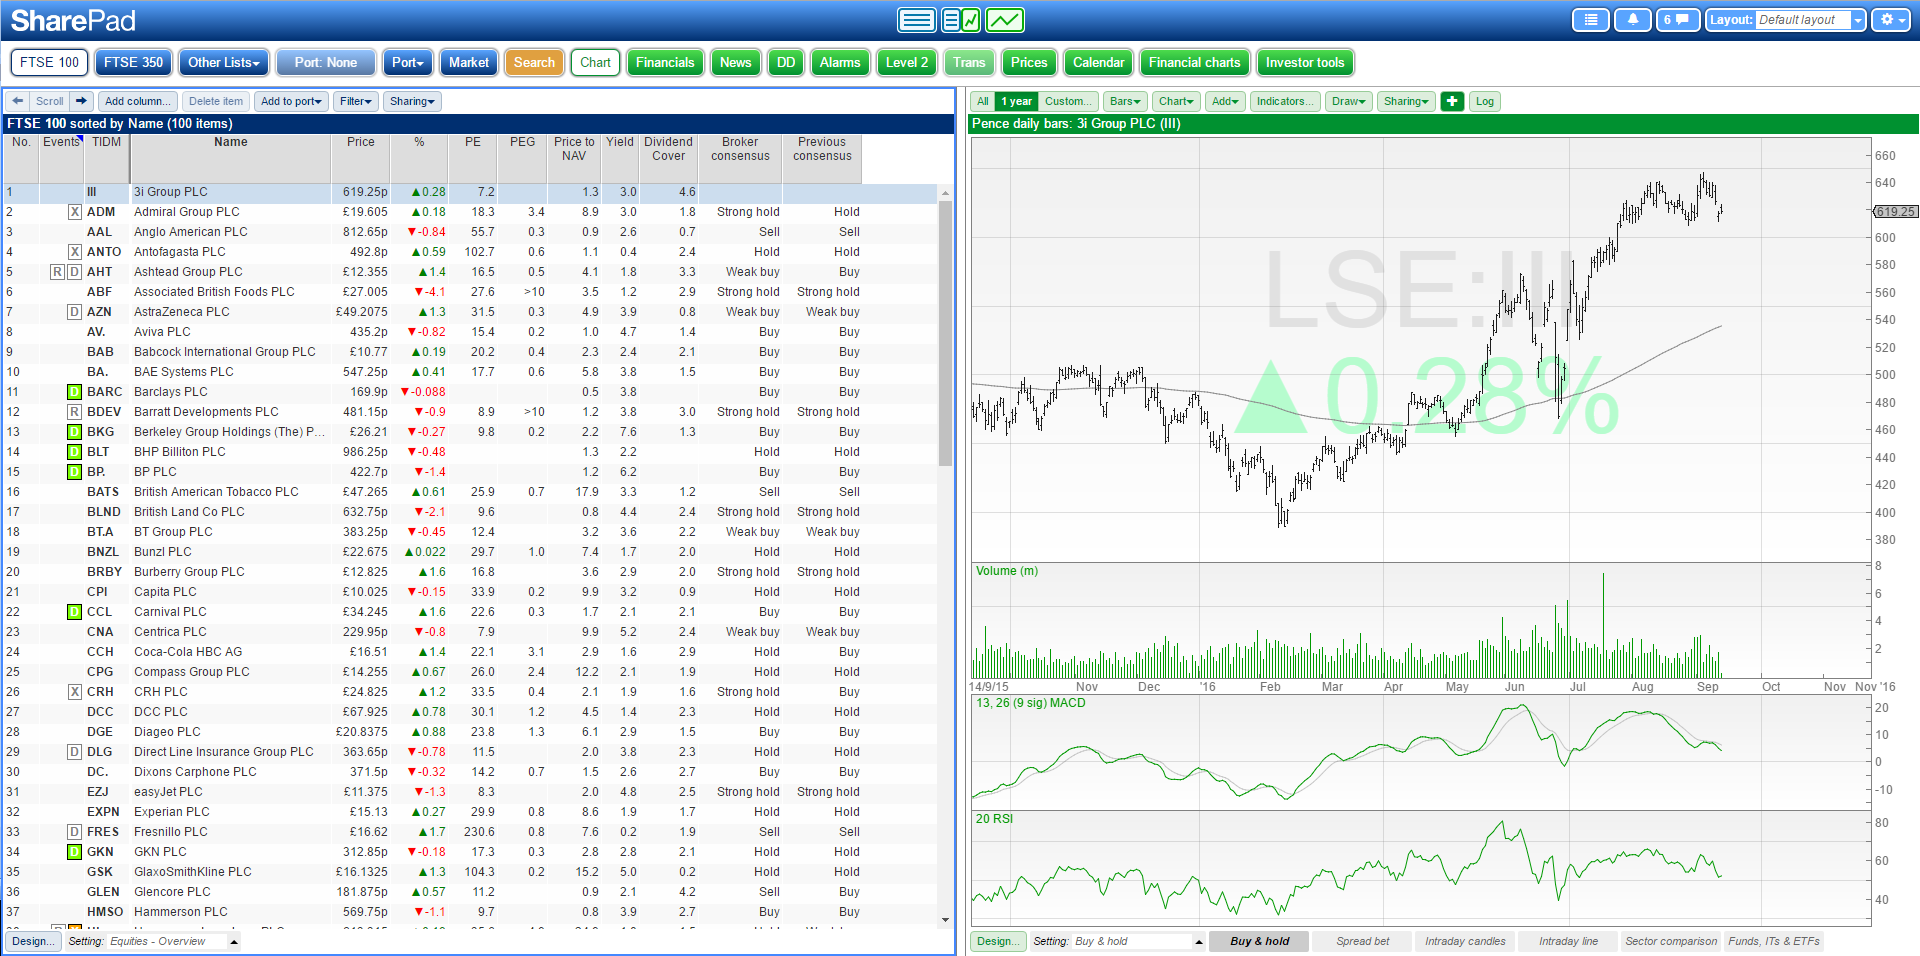Select the Sector comparison chart setting
The image size is (1920, 956).
pos(1671,941)
